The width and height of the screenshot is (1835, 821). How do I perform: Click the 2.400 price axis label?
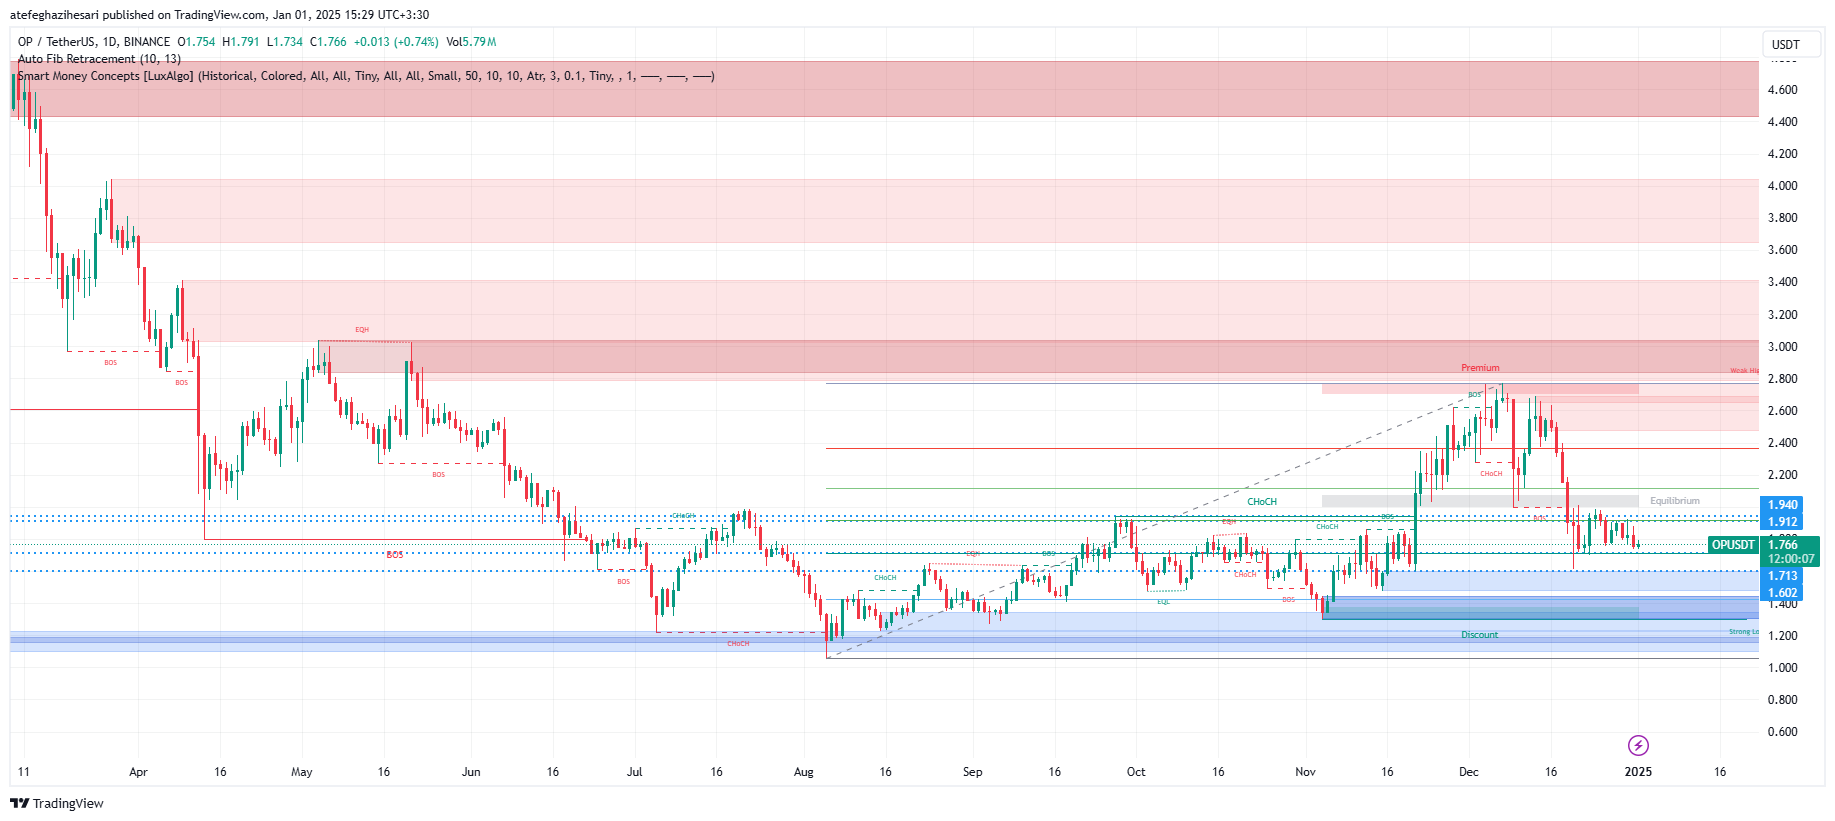pyautogui.click(x=1782, y=443)
